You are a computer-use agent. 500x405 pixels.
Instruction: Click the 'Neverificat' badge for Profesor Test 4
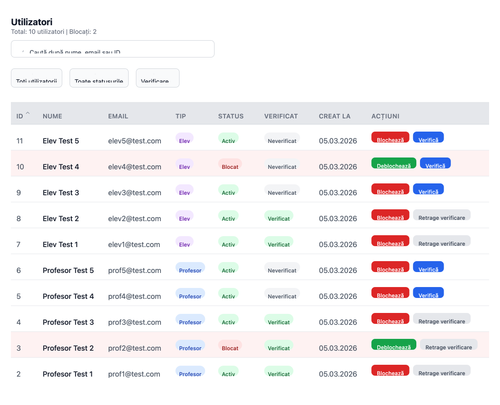point(282,294)
